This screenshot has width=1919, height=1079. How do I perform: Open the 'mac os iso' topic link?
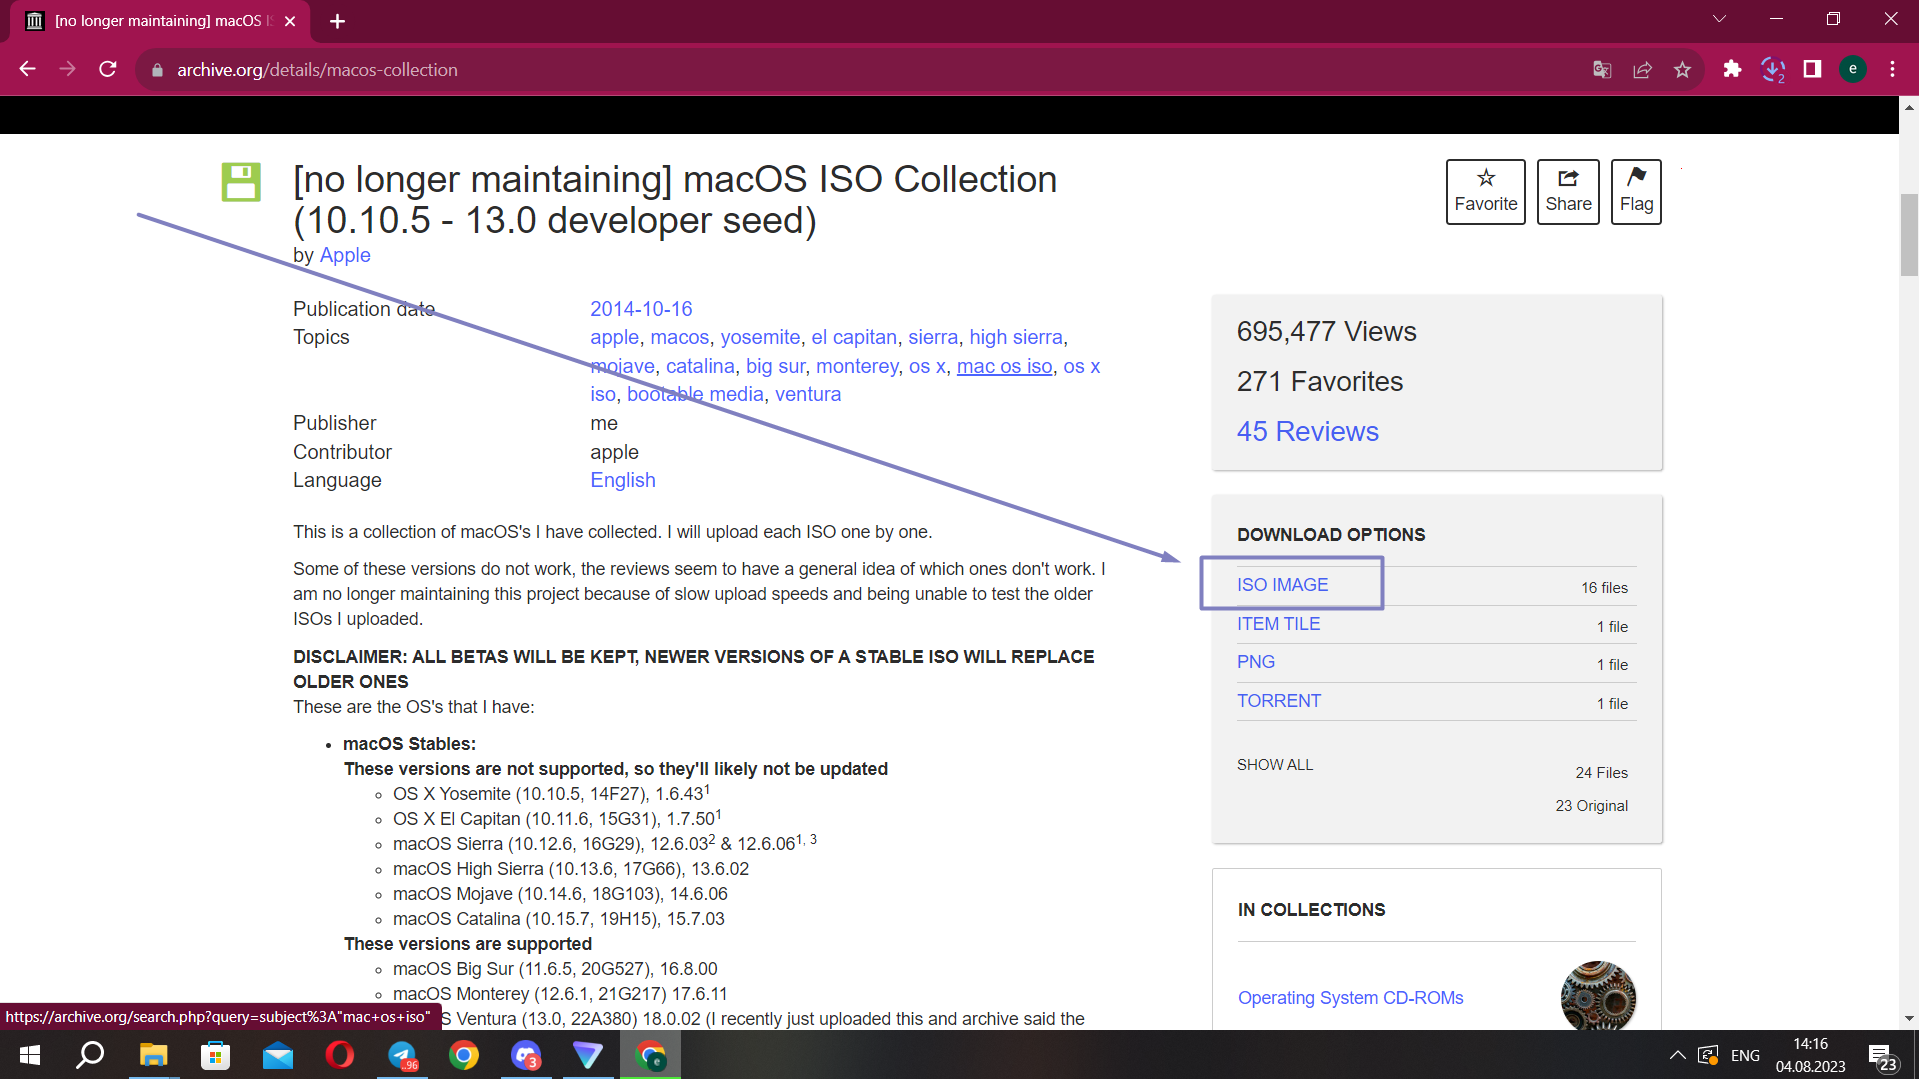tap(1004, 366)
